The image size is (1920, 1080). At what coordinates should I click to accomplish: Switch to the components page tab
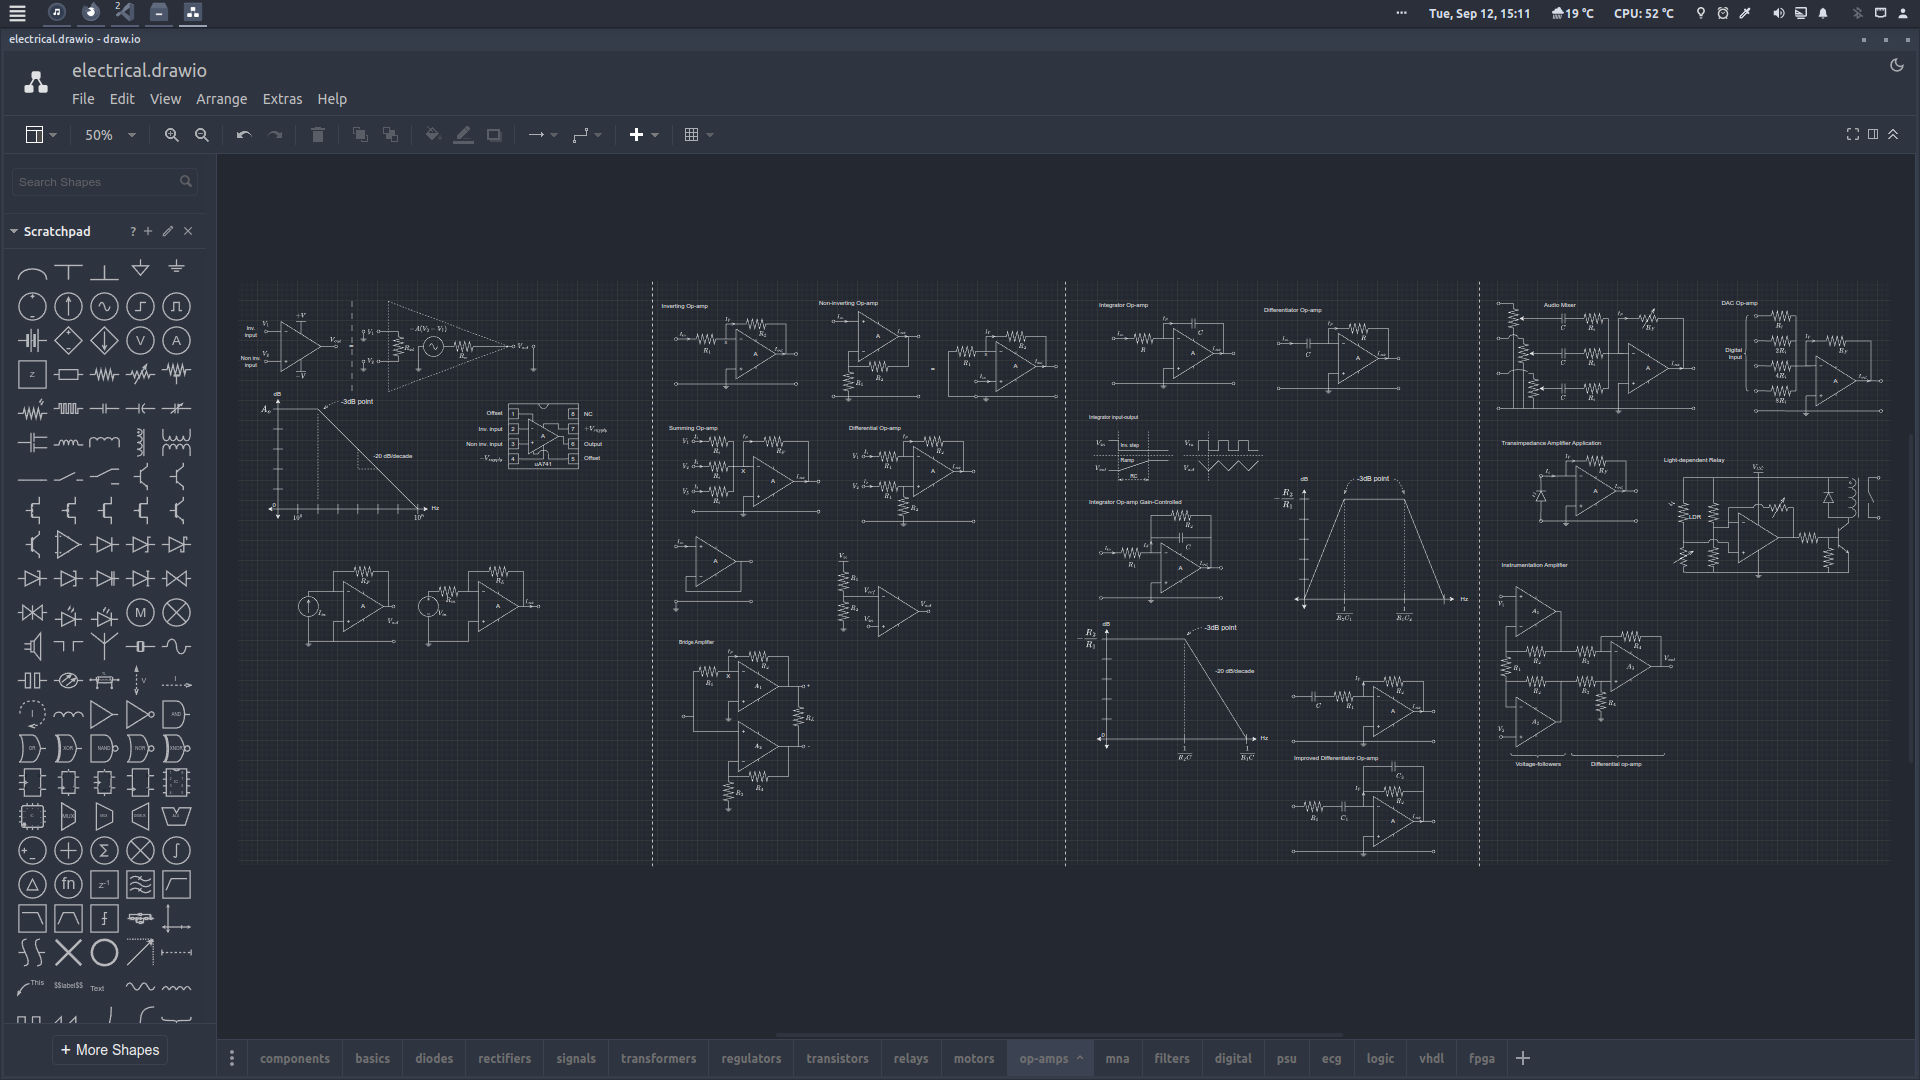click(295, 1059)
